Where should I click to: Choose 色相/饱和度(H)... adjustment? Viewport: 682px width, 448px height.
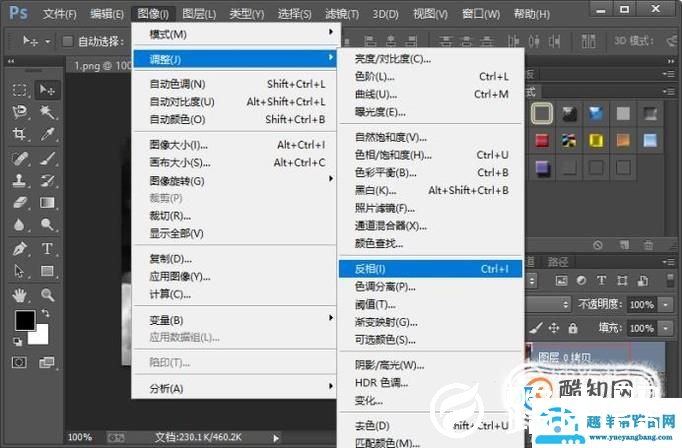click(430, 155)
